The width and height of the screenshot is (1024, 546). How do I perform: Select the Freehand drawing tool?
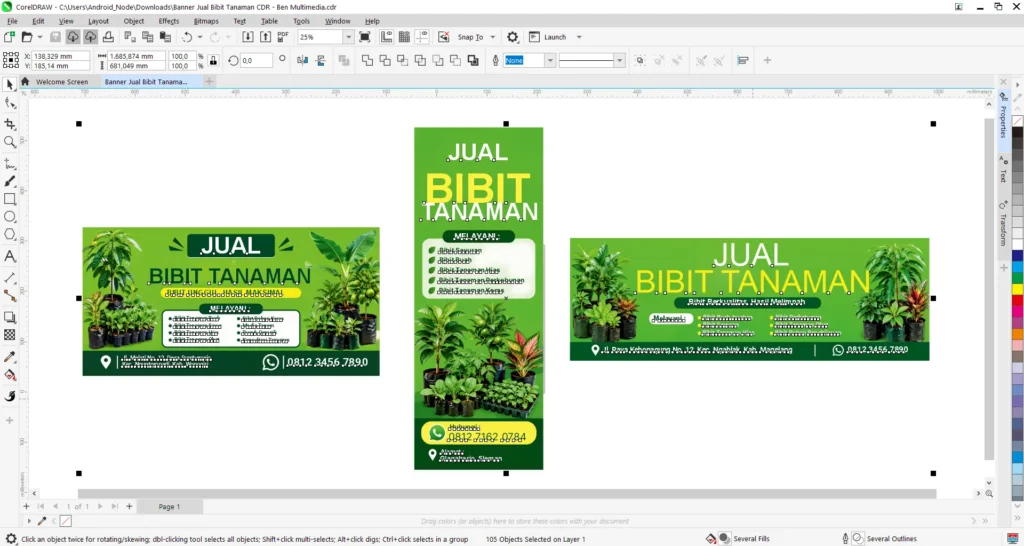coord(10,163)
